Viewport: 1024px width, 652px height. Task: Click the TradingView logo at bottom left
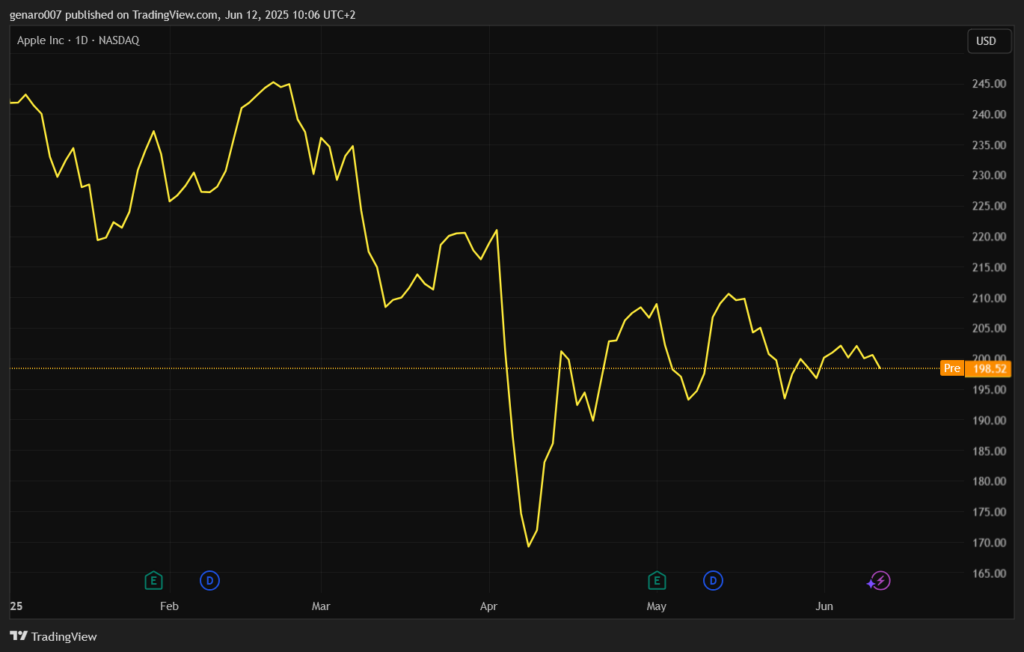53,636
